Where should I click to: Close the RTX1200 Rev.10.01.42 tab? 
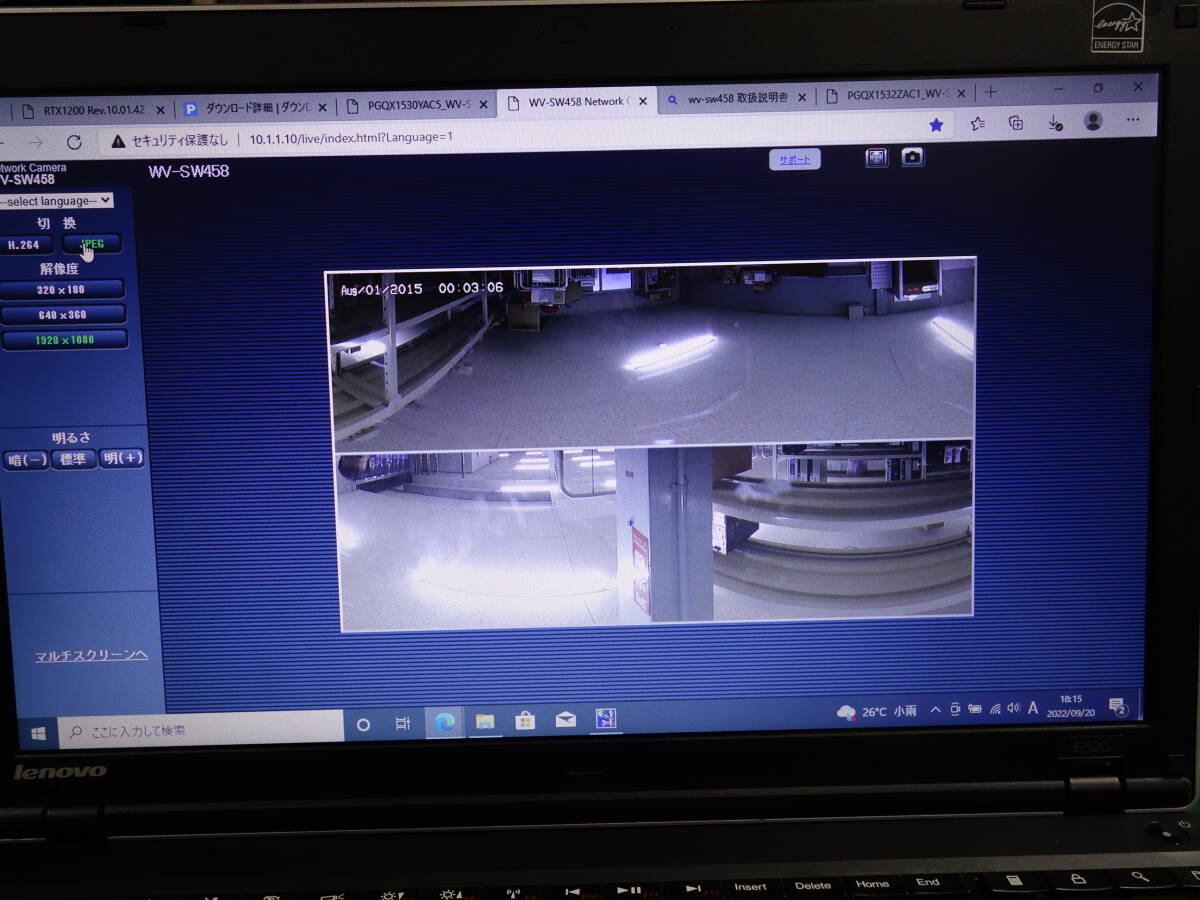pyautogui.click(x=160, y=109)
